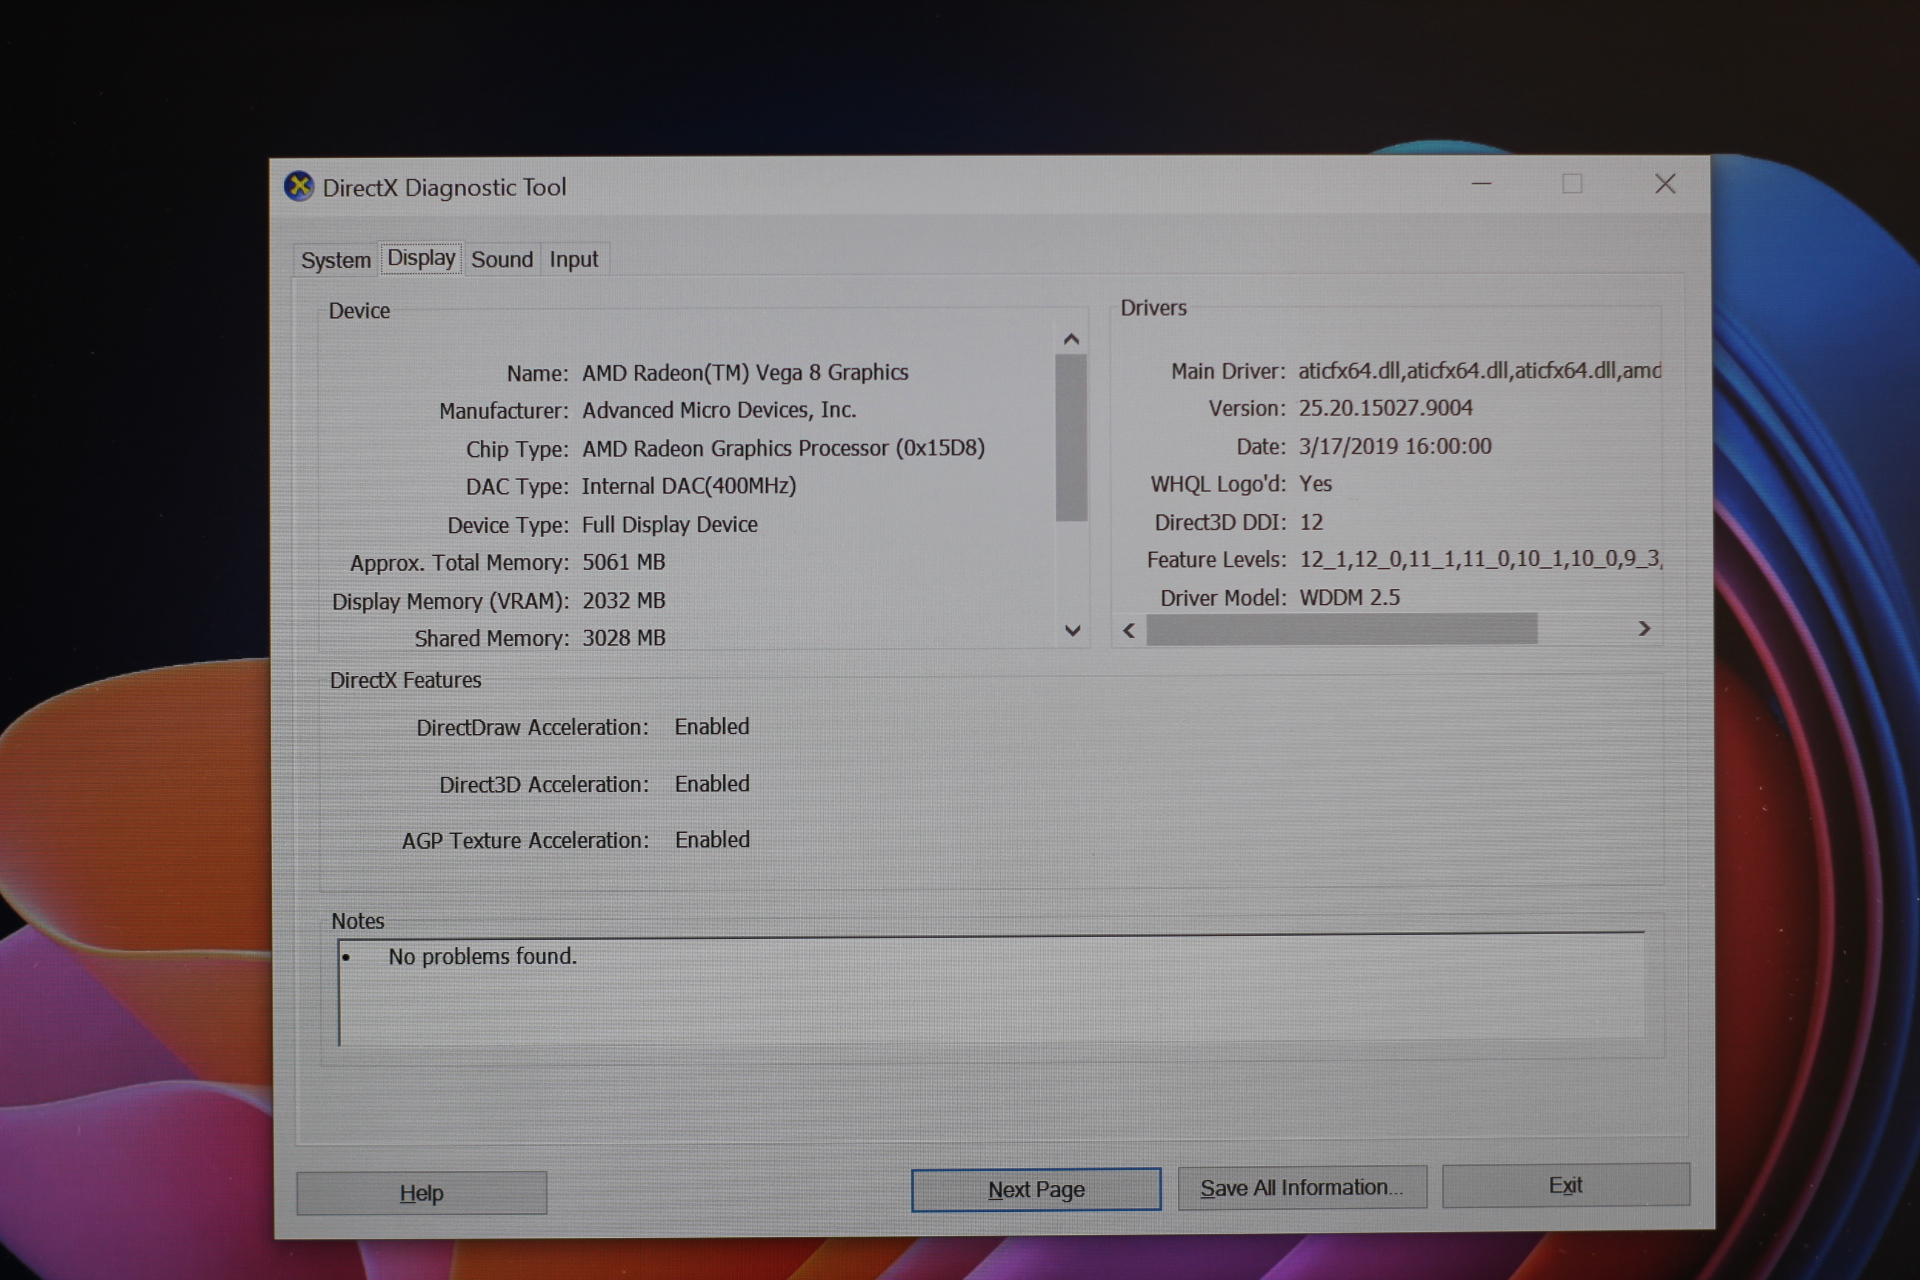This screenshot has width=1920, height=1280.
Task: Go to the Input tab
Action: [573, 260]
